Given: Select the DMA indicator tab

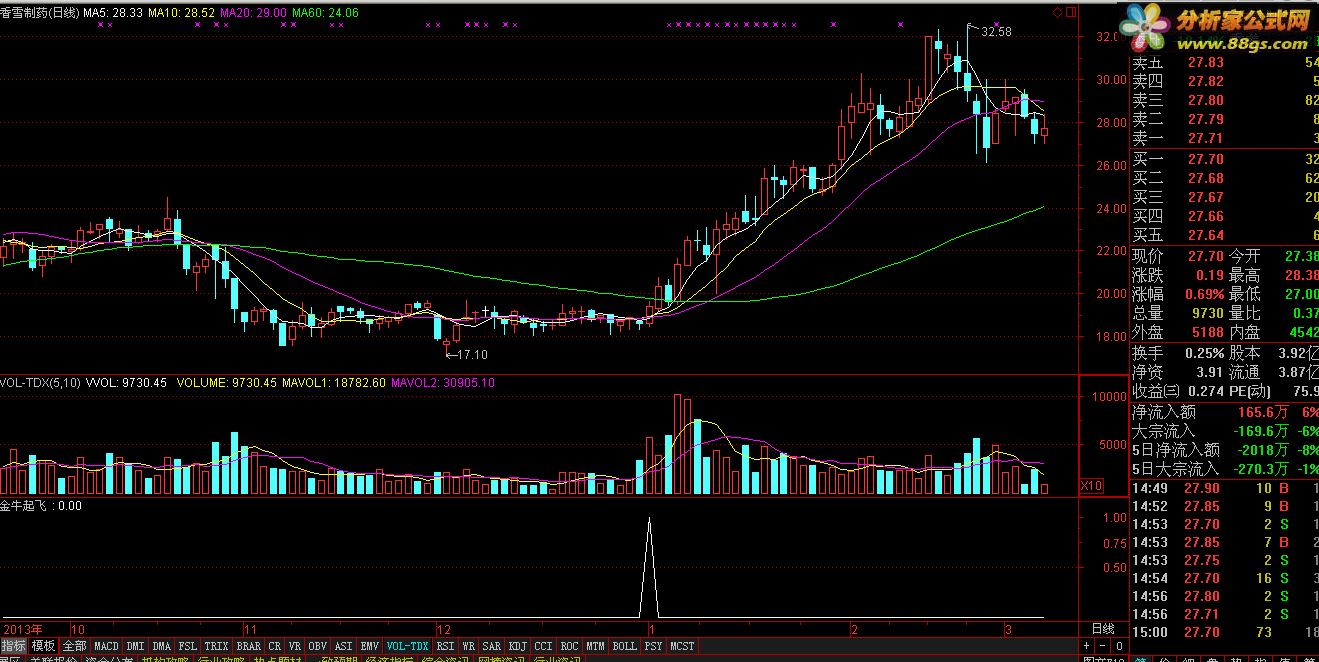Looking at the screenshot, I should [x=161, y=646].
